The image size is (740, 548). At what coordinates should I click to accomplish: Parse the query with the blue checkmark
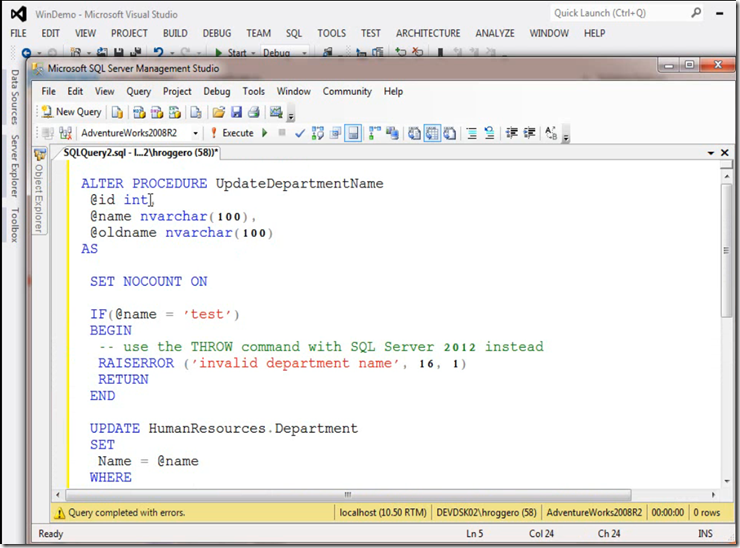(299, 134)
